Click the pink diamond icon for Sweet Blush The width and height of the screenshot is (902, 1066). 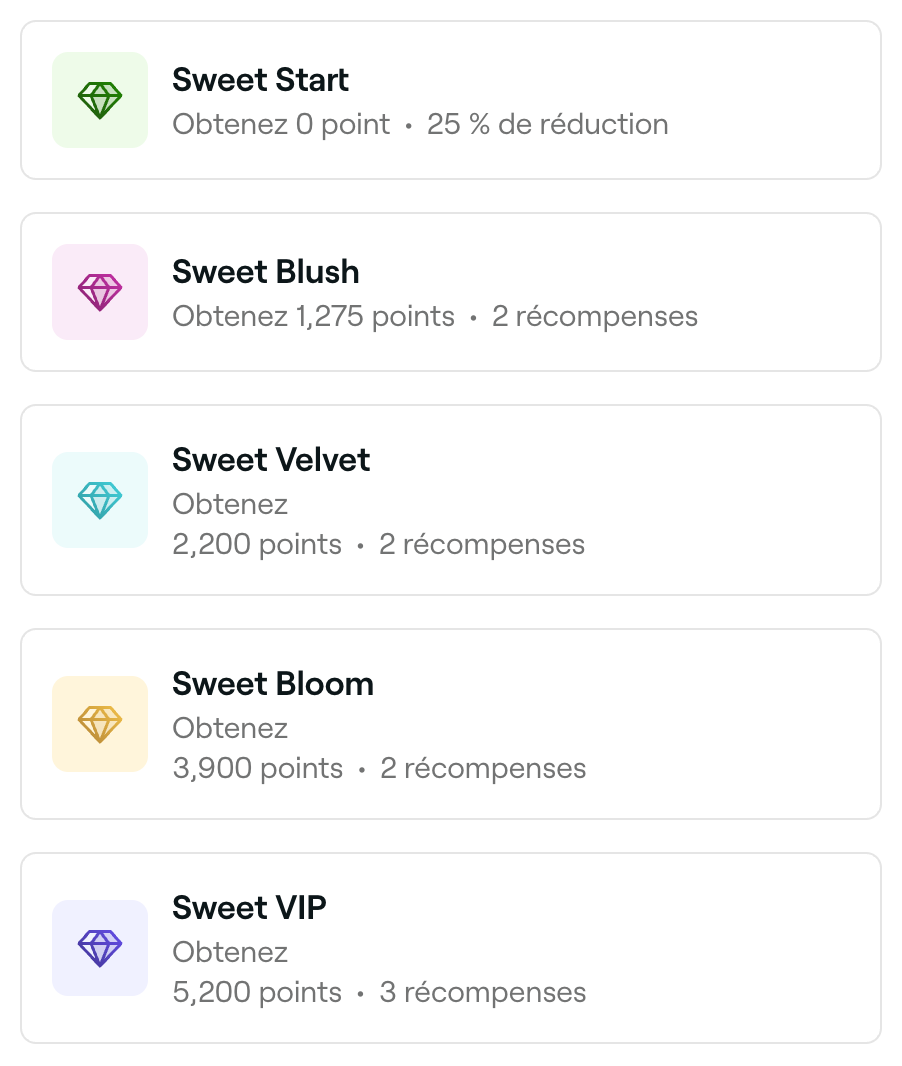100,292
